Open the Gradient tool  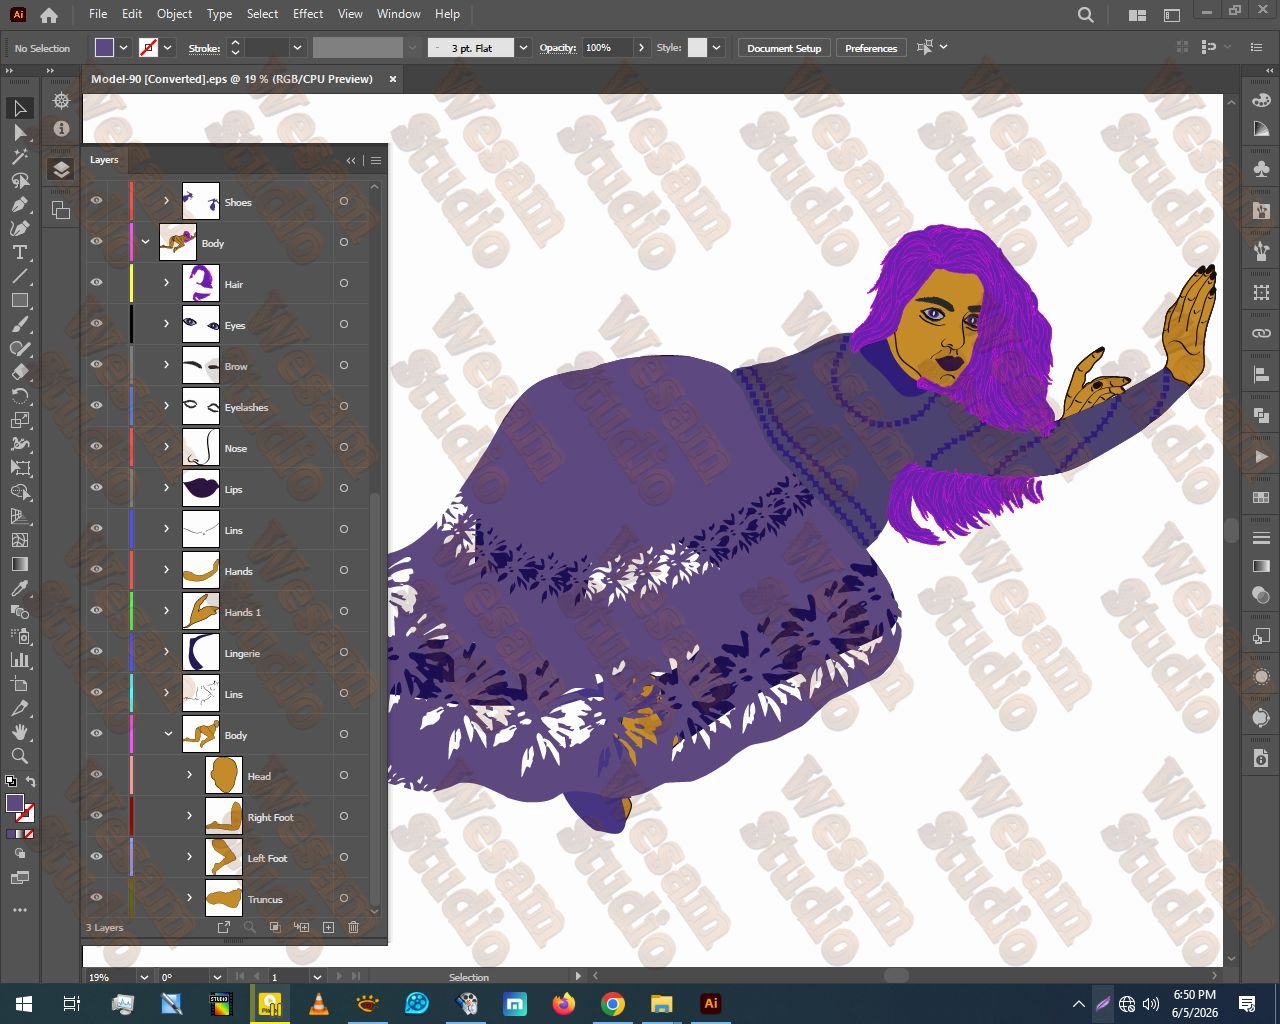point(19,564)
